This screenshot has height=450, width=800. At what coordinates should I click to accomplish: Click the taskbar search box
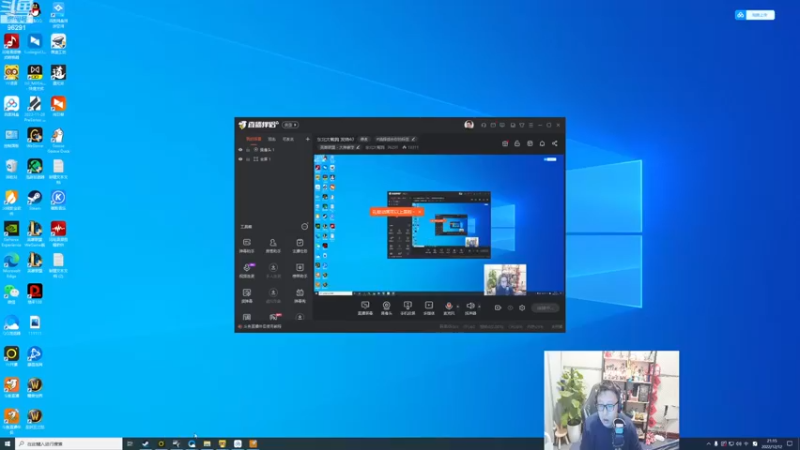pyautogui.click(x=69, y=444)
